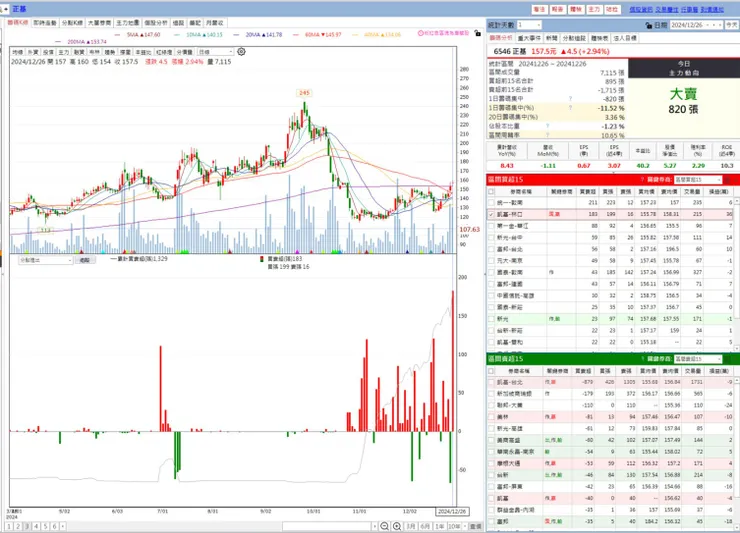
Task: Click the 體檢 button in the top bar
Action: [576, 9]
